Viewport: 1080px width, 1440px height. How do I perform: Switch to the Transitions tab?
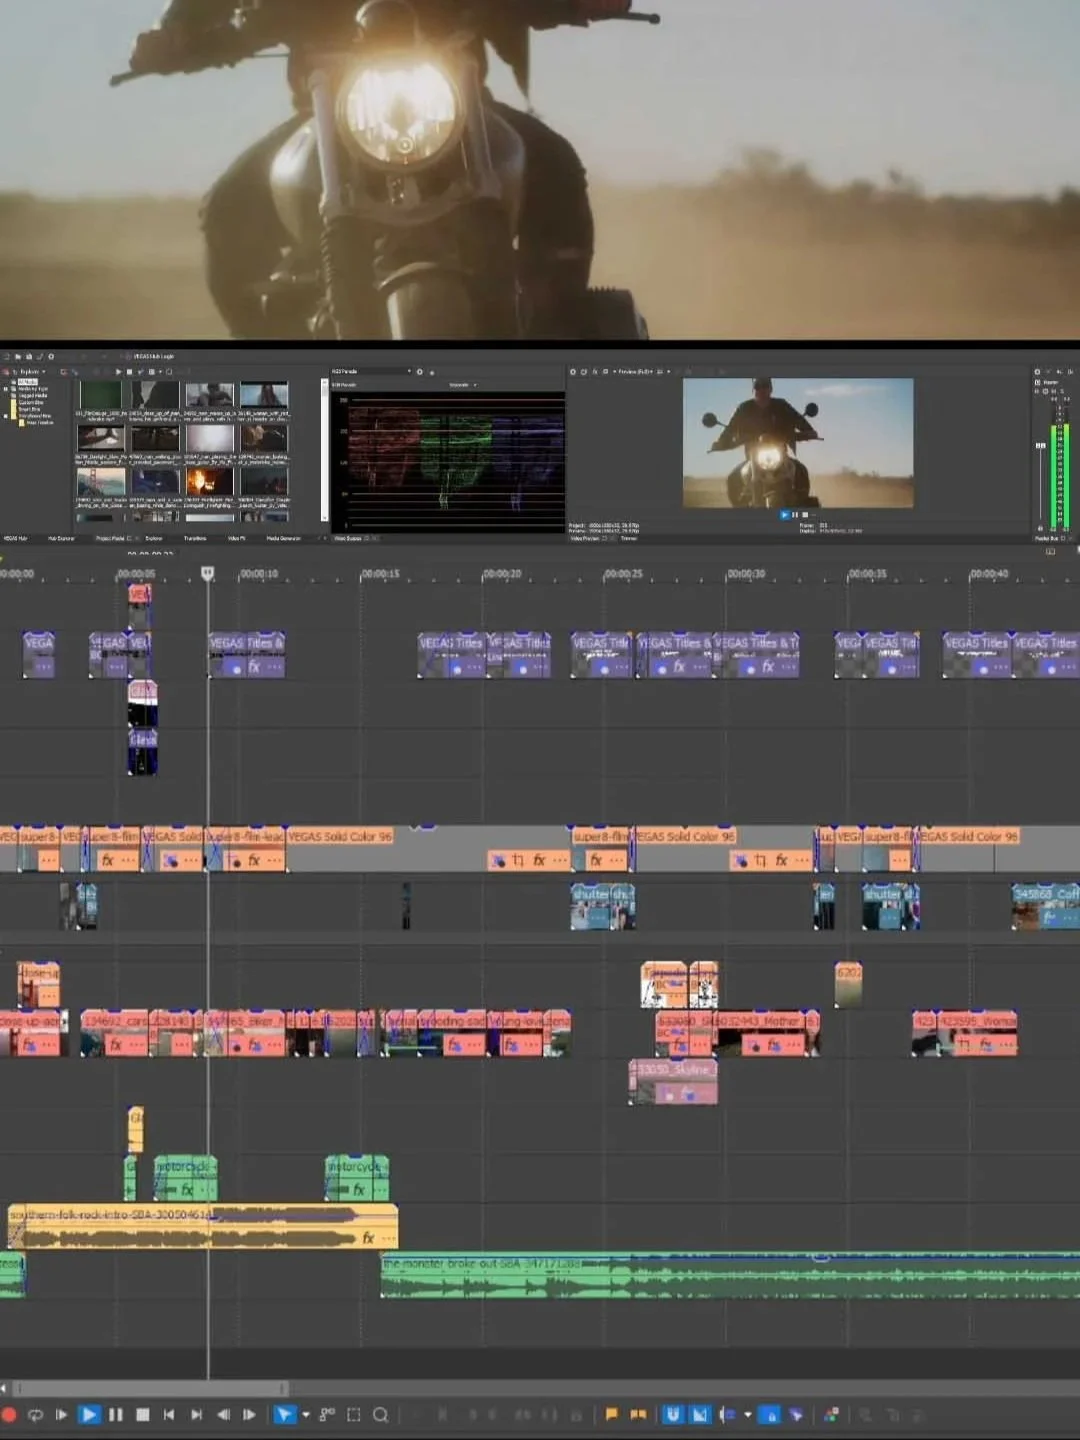[x=195, y=538]
